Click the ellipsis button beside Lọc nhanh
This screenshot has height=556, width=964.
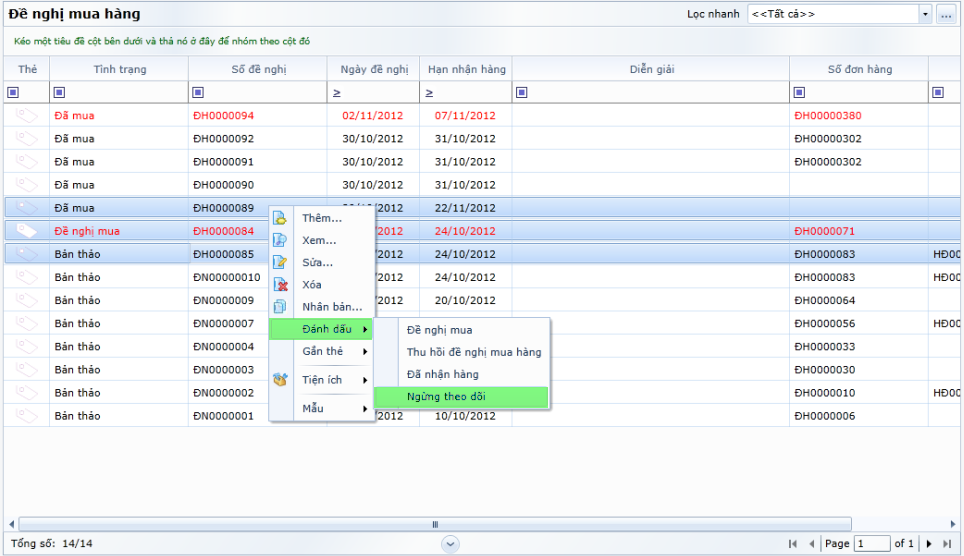[945, 14]
